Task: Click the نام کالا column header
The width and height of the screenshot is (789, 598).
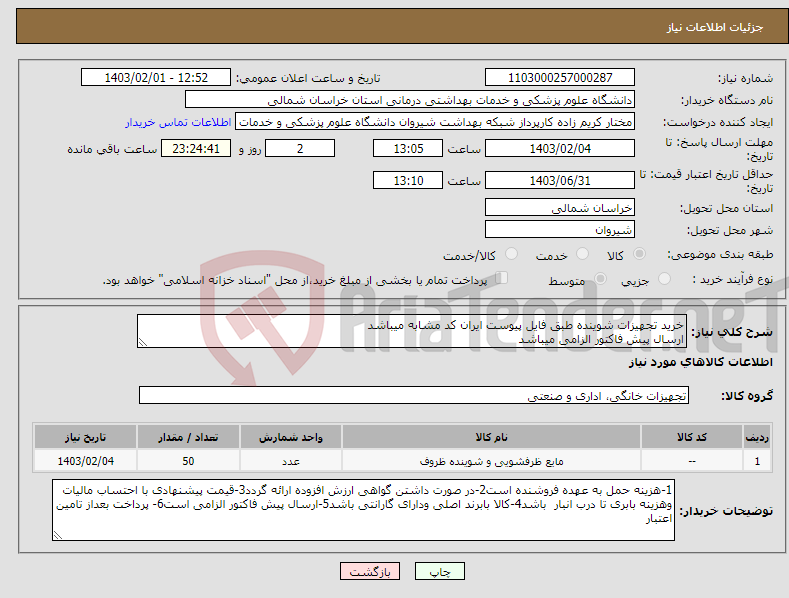Action: (491, 437)
